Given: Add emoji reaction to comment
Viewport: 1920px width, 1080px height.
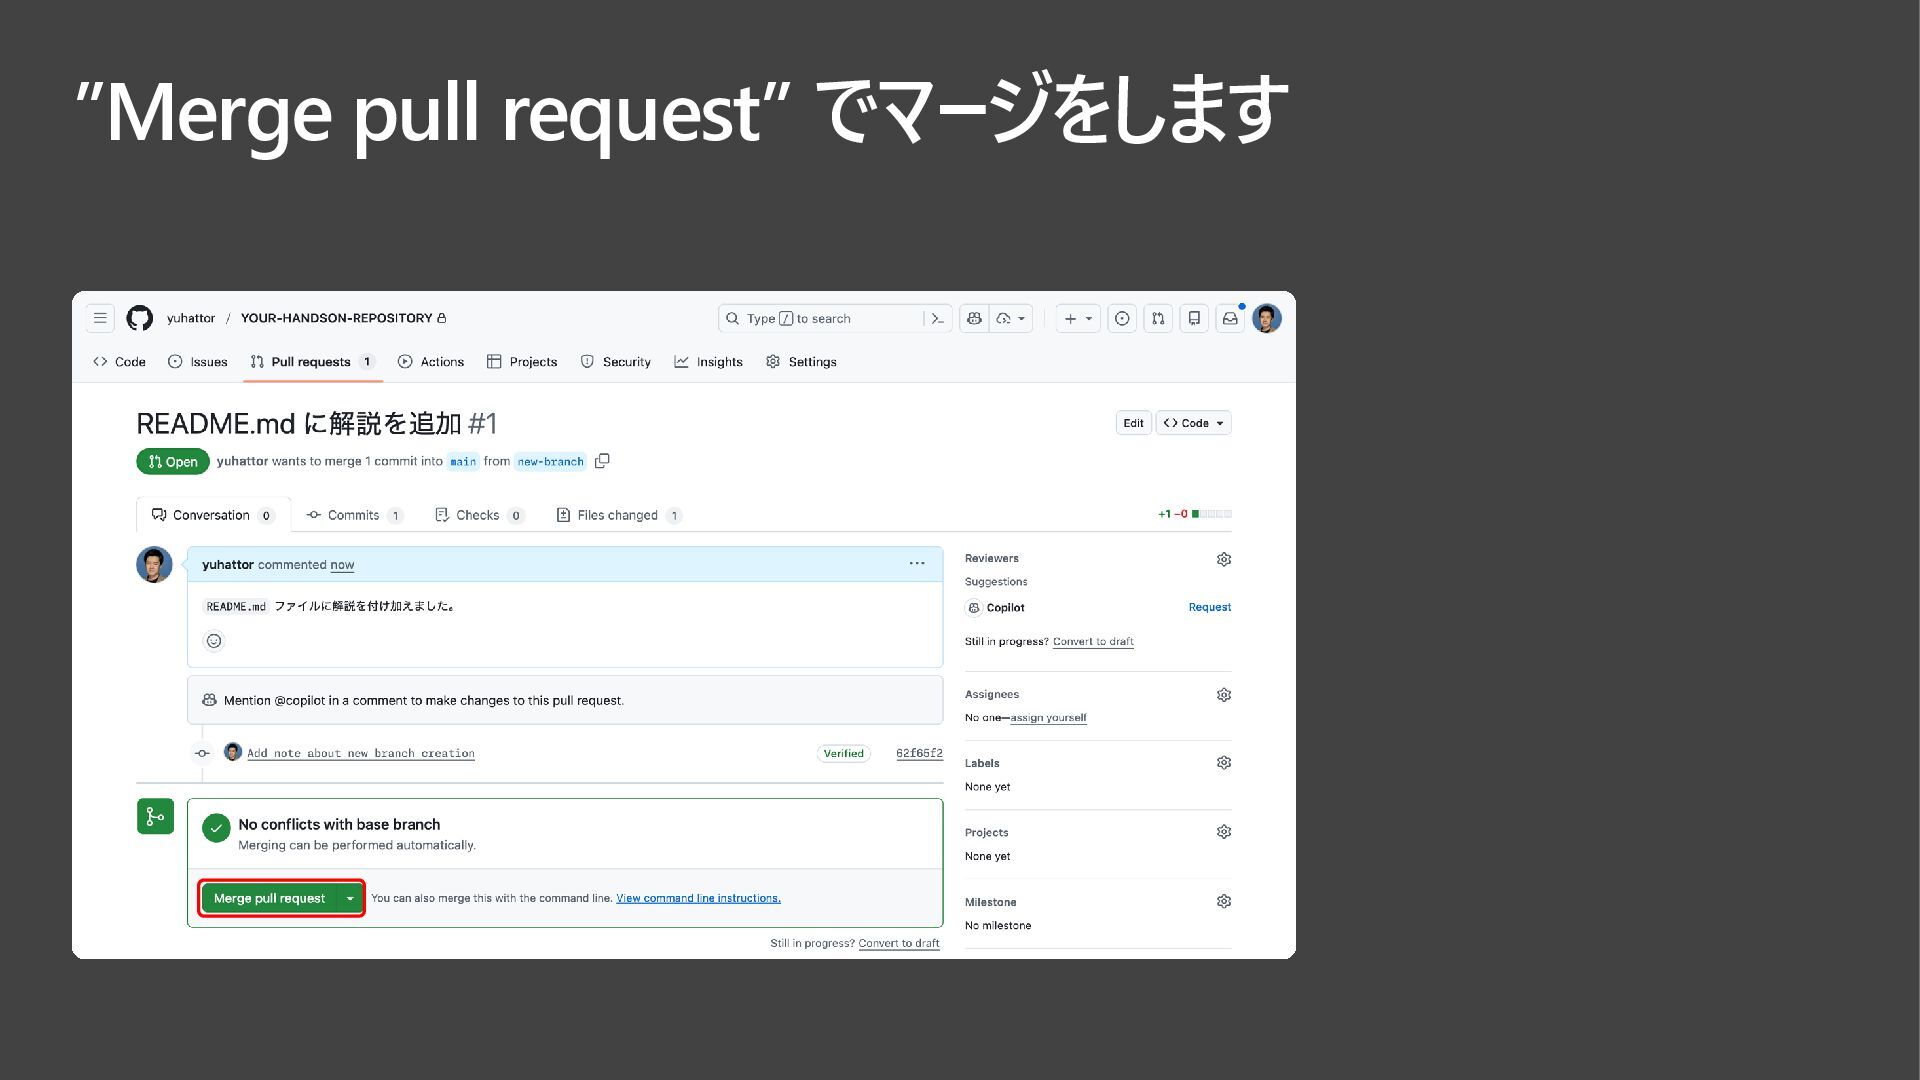Looking at the screenshot, I should (214, 641).
